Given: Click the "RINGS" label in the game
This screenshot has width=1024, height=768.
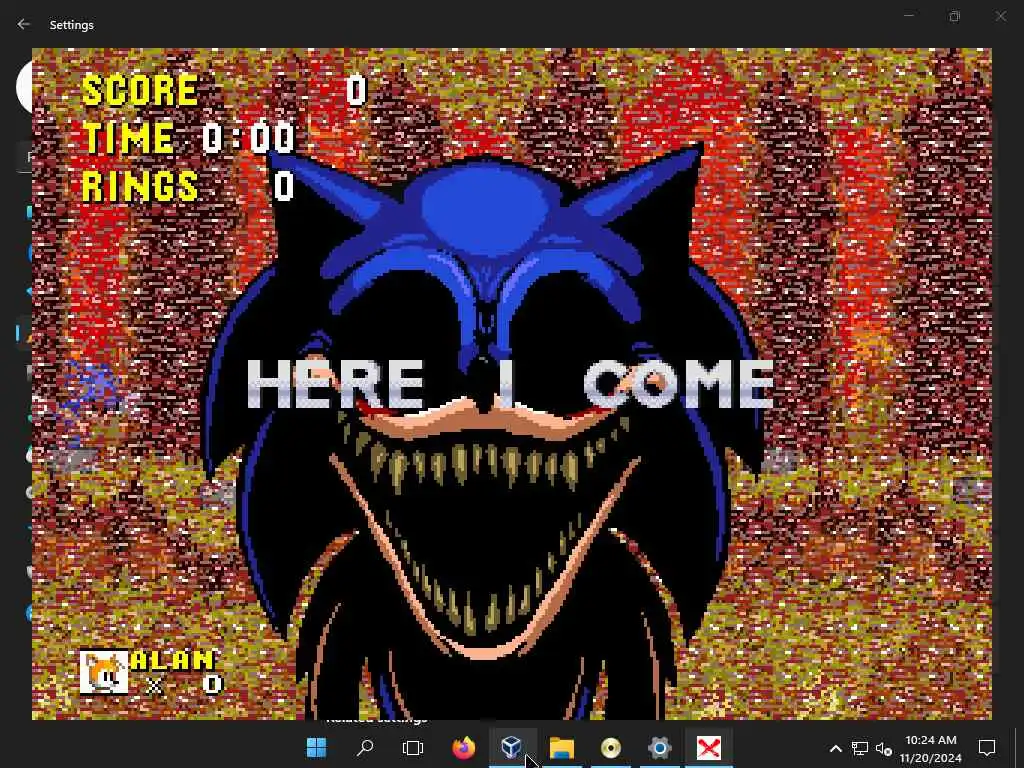Looking at the screenshot, I should click(x=140, y=185).
